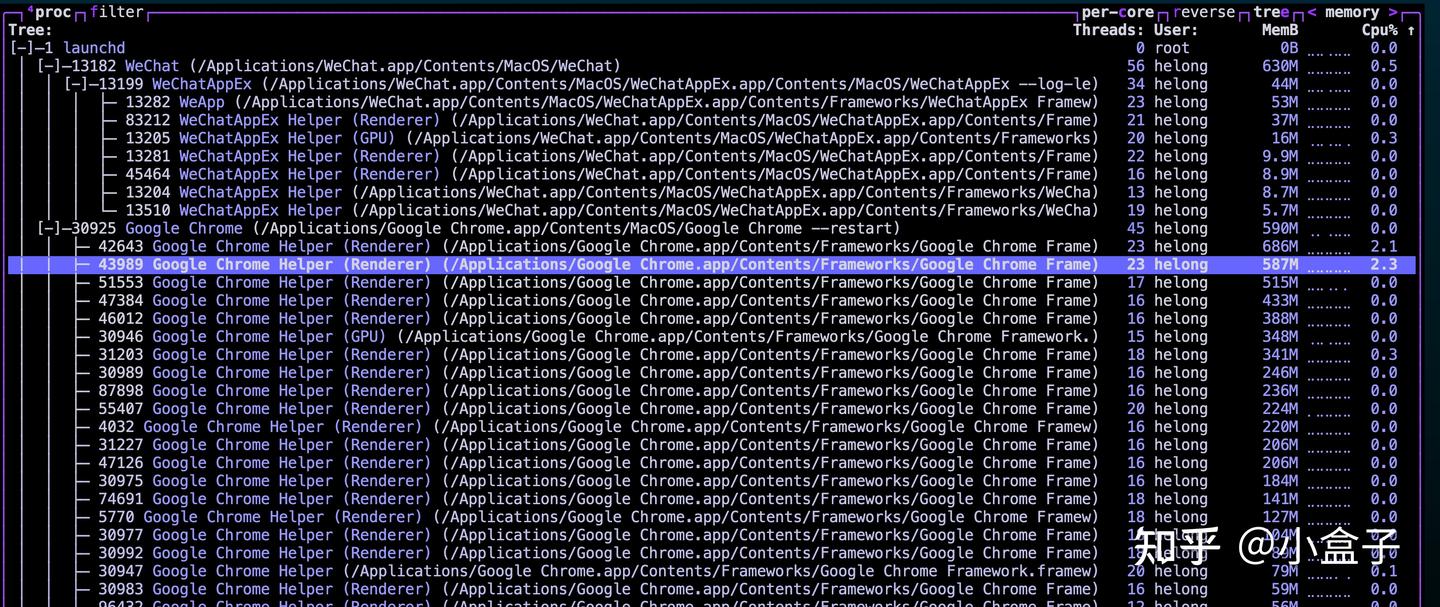This screenshot has height=607, width=1440.
Task: Click the Threads: column header
Action: coord(1109,30)
